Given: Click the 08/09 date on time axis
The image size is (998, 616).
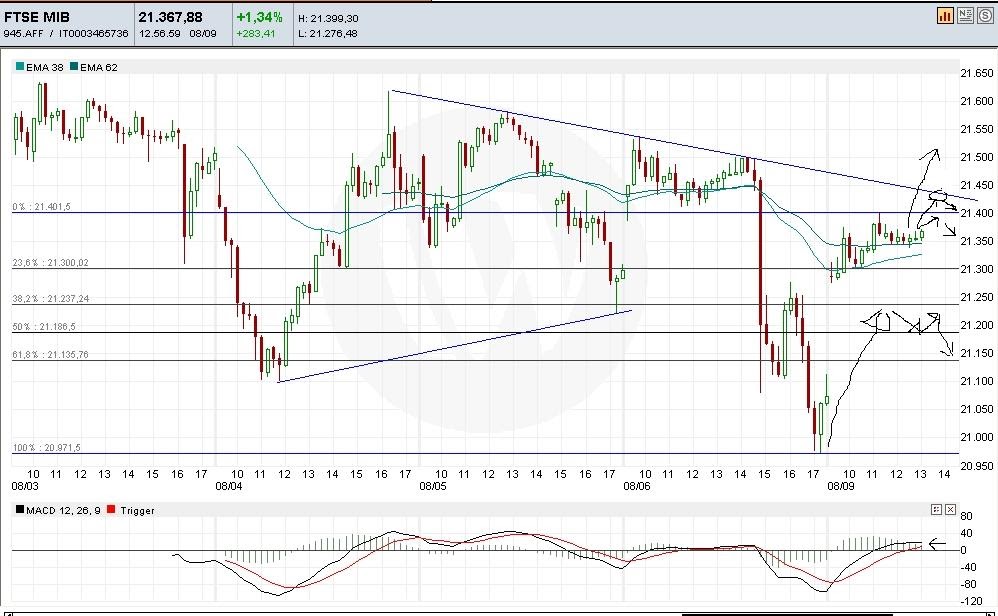Looking at the screenshot, I should tap(841, 486).
